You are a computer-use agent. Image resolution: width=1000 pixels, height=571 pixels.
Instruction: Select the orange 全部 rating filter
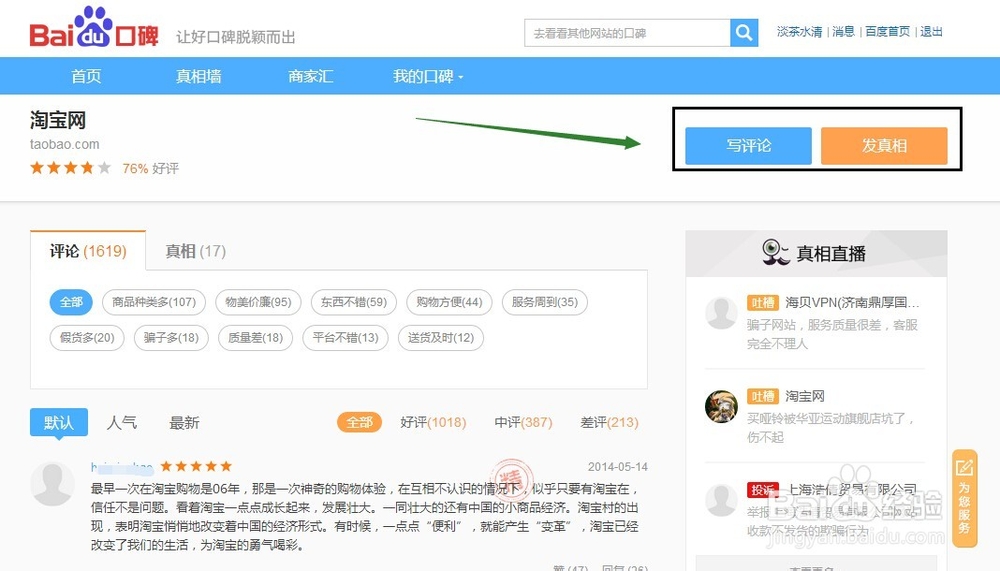359,422
